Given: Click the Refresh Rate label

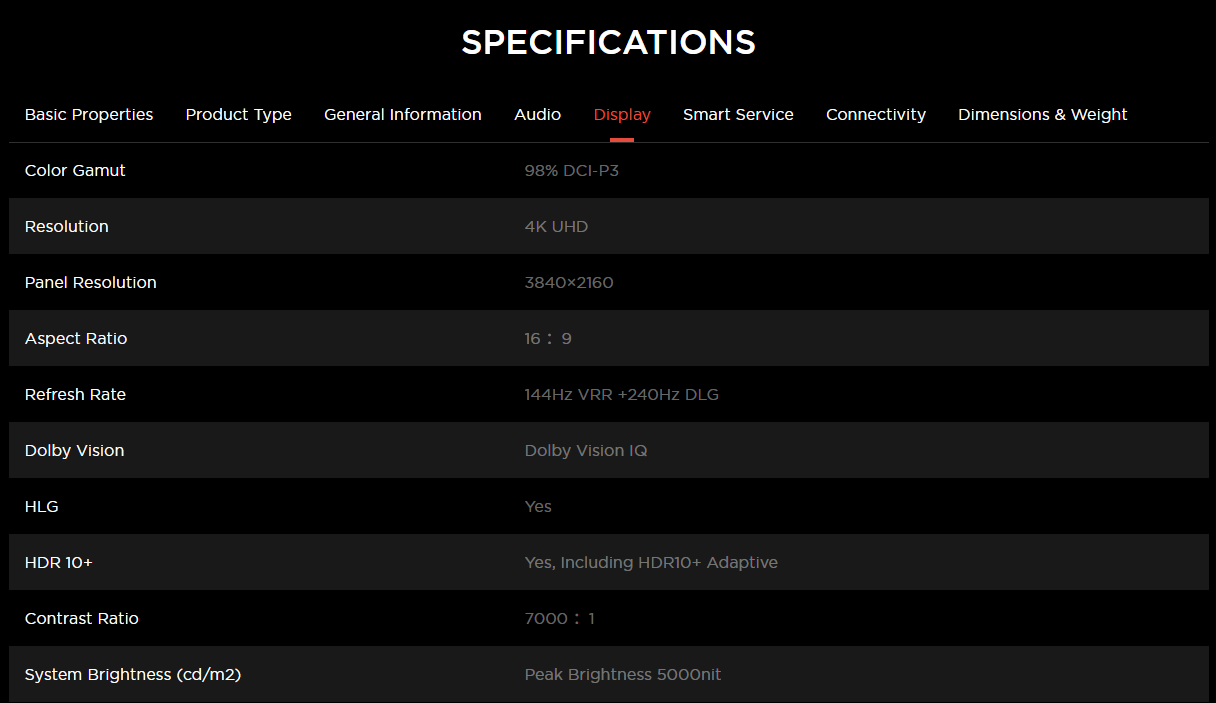Looking at the screenshot, I should pyautogui.click(x=75, y=395).
